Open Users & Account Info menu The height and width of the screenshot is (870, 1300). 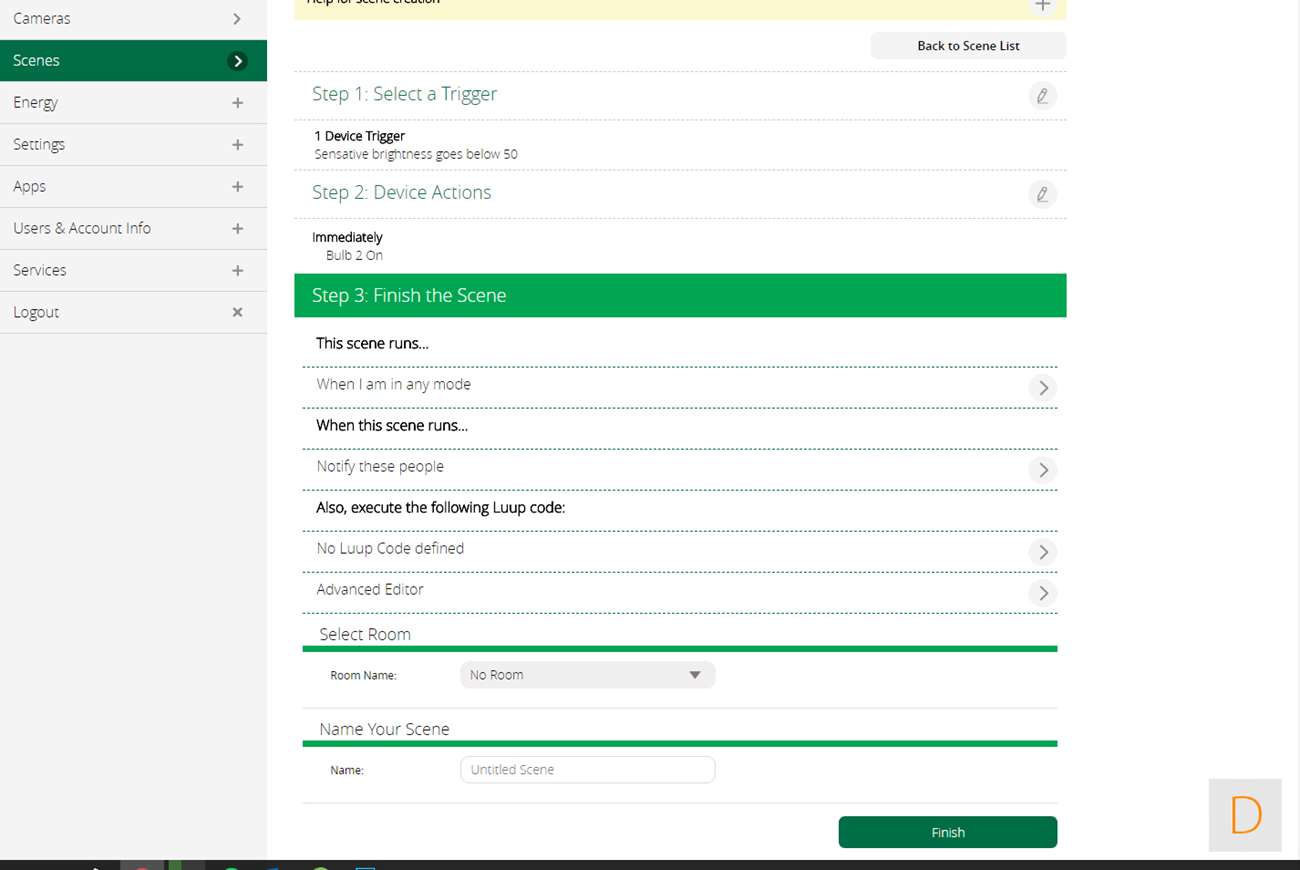(133, 229)
